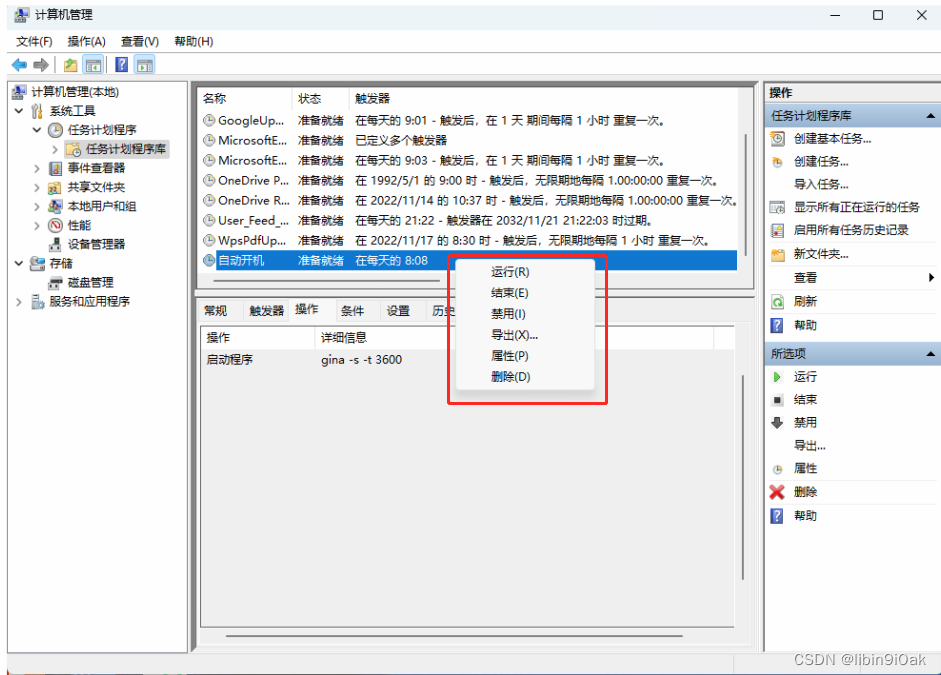Click the Back arrow toolbar icon

click(19, 65)
